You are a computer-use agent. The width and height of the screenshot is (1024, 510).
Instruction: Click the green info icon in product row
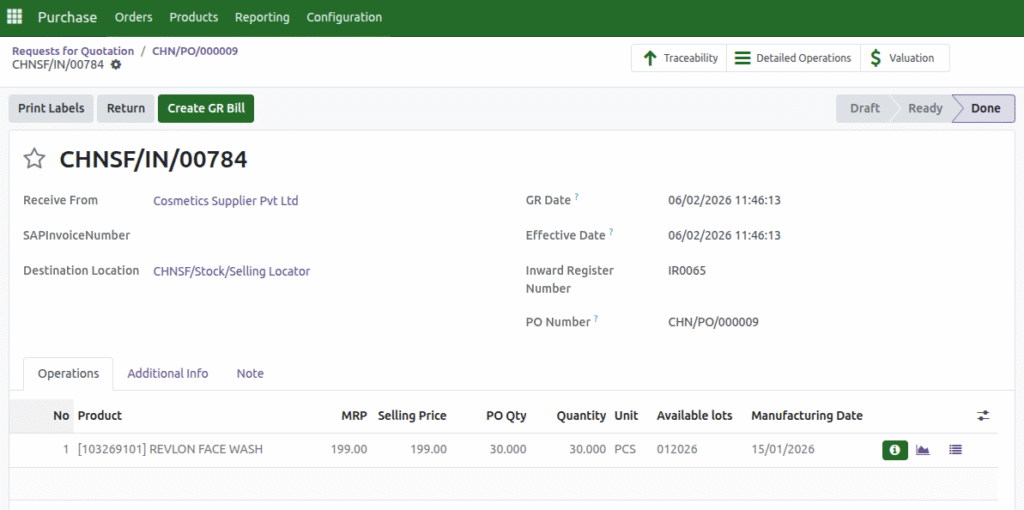tap(894, 450)
